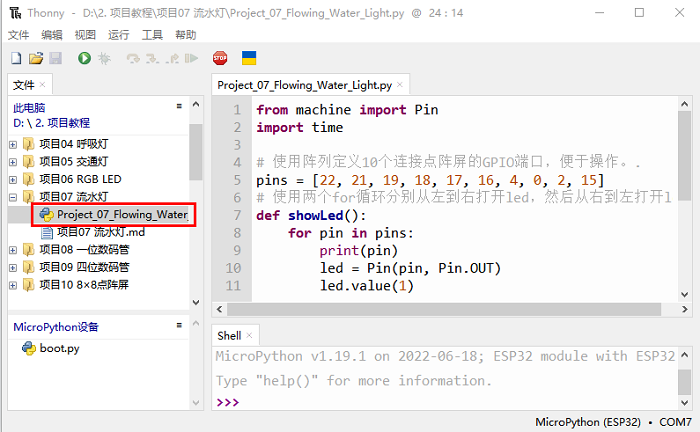Click the Shell prompt input area
700x432 pixels.
[x=450, y=402]
